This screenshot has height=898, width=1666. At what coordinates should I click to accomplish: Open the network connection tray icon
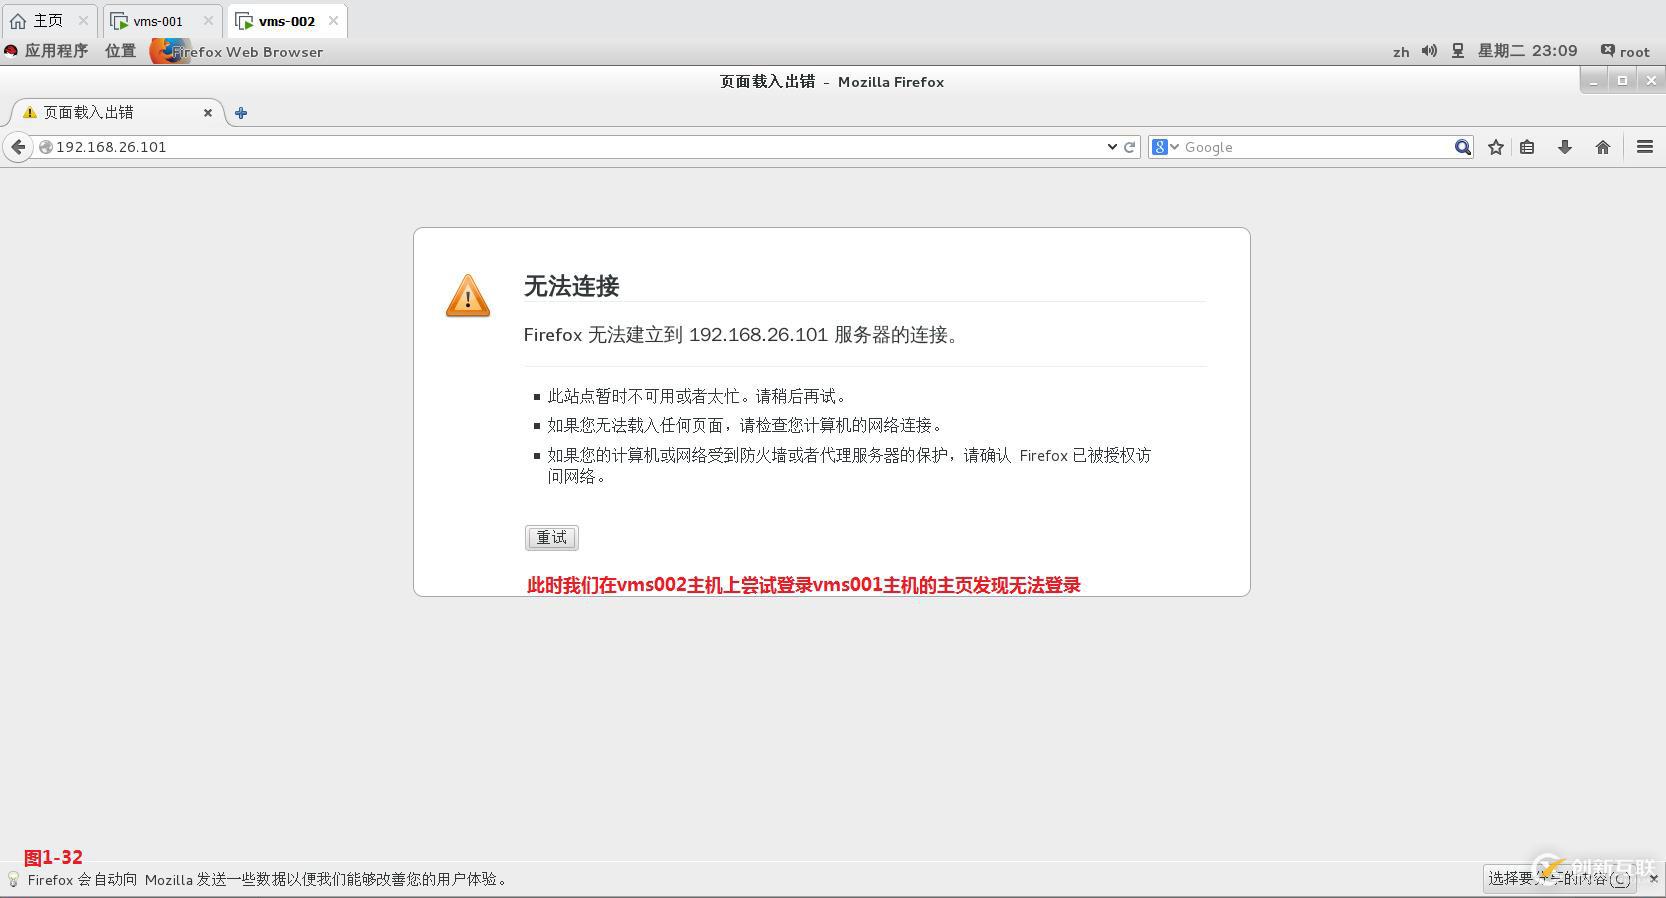coord(1458,51)
